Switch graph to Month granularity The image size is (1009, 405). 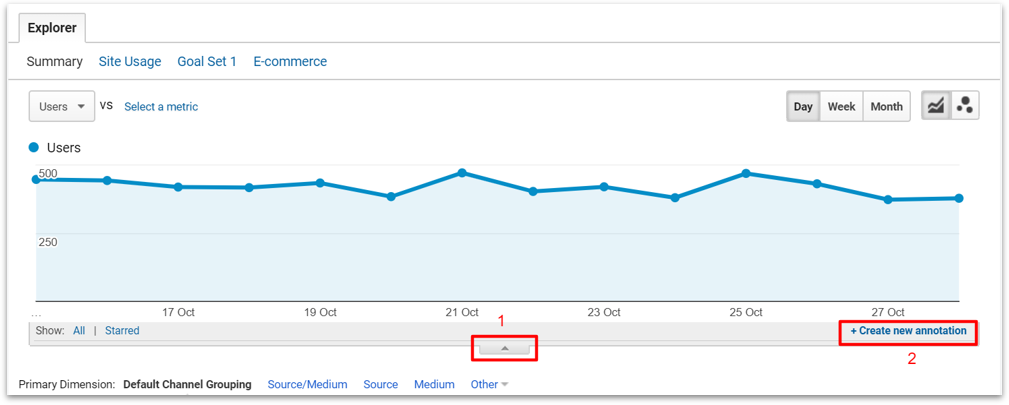pos(886,106)
